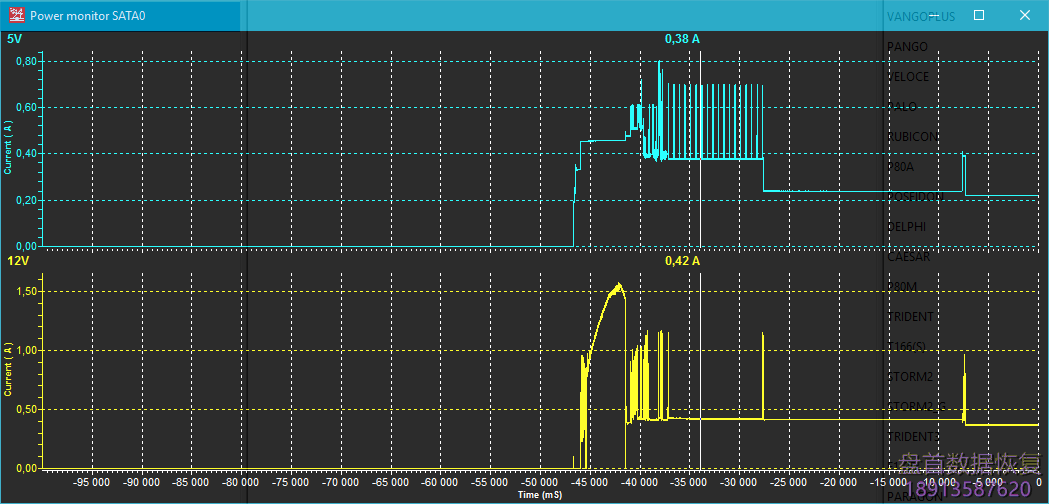Pick CAESAR in the list
This screenshot has width=1049, height=504.
(908, 257)
